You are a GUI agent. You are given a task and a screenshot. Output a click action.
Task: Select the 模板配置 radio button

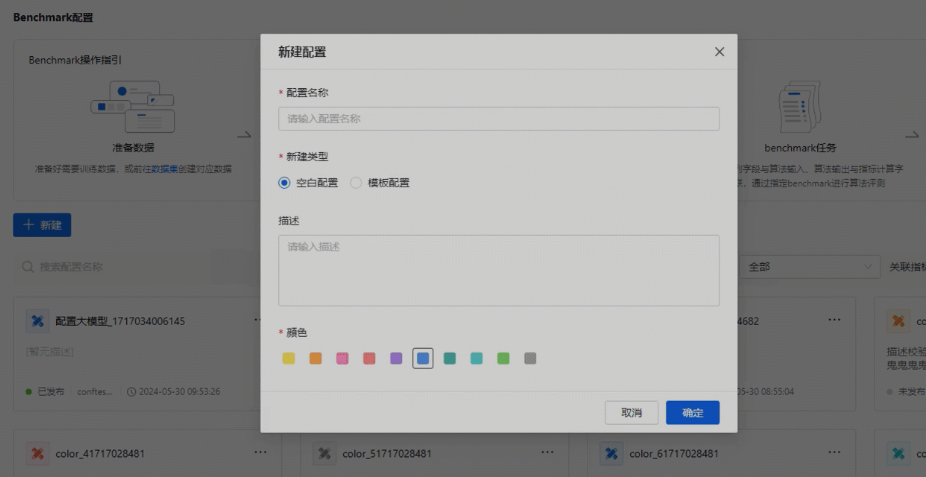pyautogui.click(x=356, y=183)
